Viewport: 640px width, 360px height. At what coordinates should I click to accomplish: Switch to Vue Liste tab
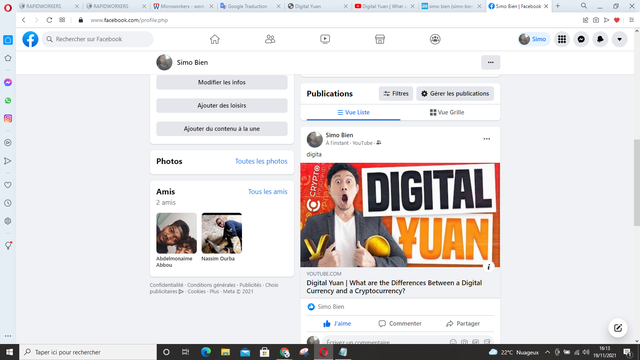pos(353,112)
